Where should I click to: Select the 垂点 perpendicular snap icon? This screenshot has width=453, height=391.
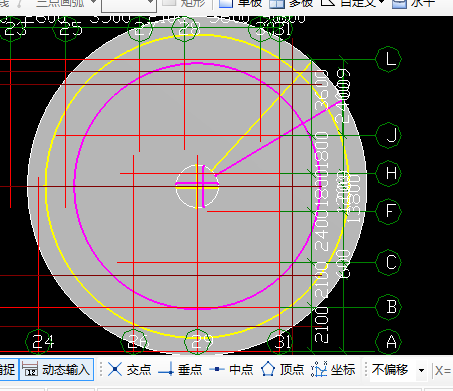tap(166, 370)
